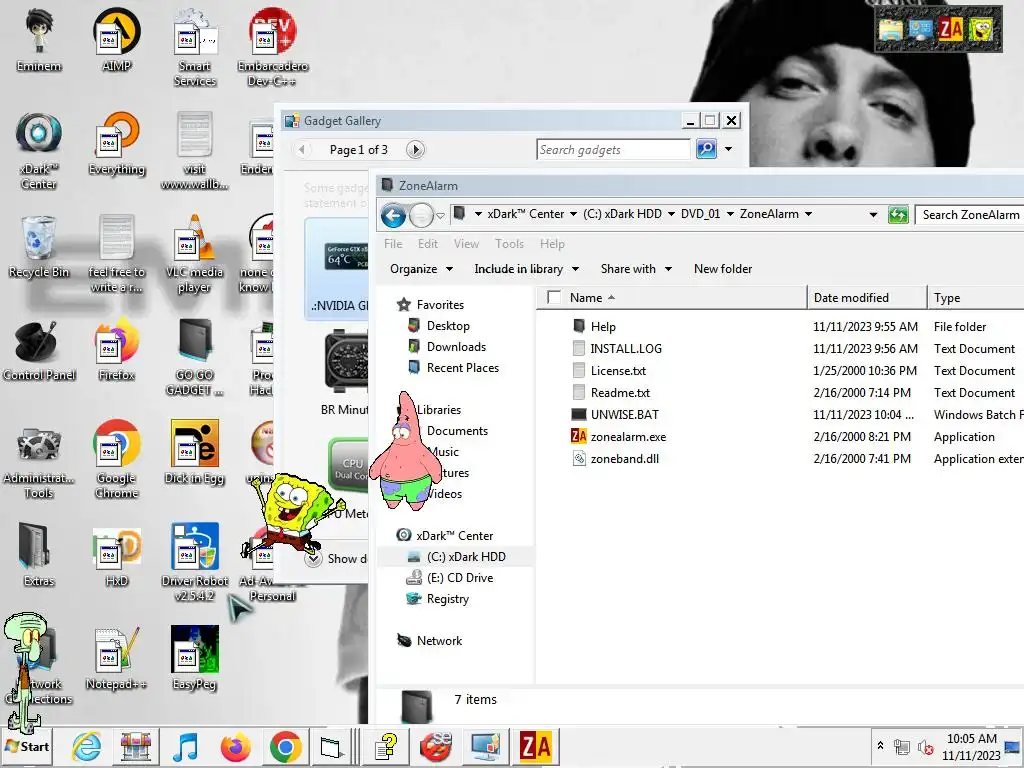
Task: Click in Search ZoneAlarm field
Action: [x=970, y=215]
